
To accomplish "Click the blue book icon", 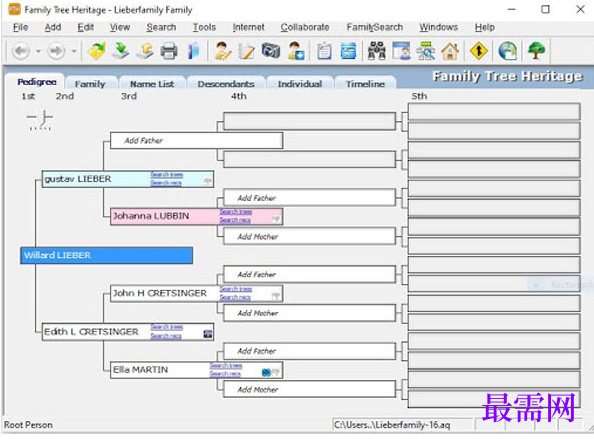I will pyautogui.click(x=193, y=51).
